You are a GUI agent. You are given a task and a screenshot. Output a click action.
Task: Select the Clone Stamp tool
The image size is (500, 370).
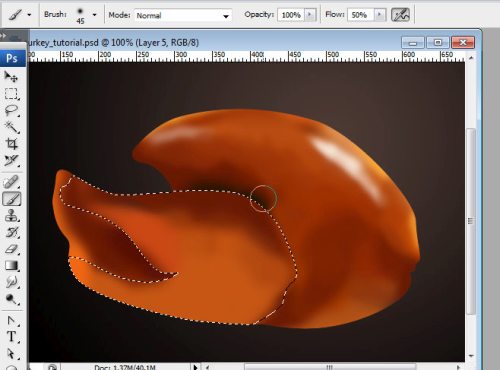[x=11, y=216]
